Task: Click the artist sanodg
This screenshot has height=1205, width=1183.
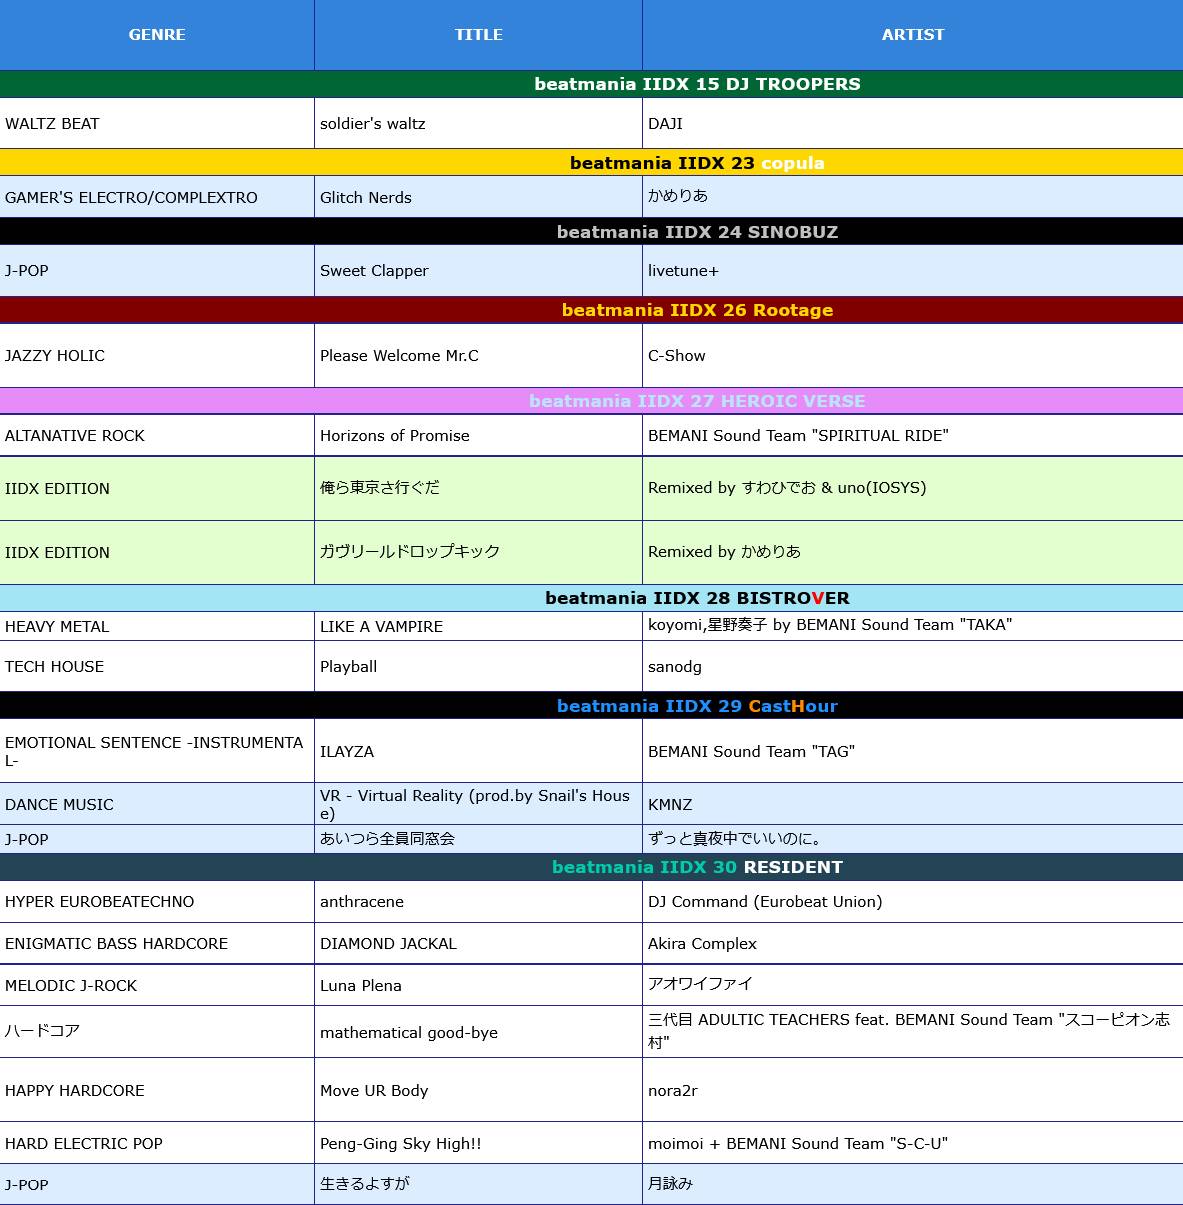Action: click(675, 667)
